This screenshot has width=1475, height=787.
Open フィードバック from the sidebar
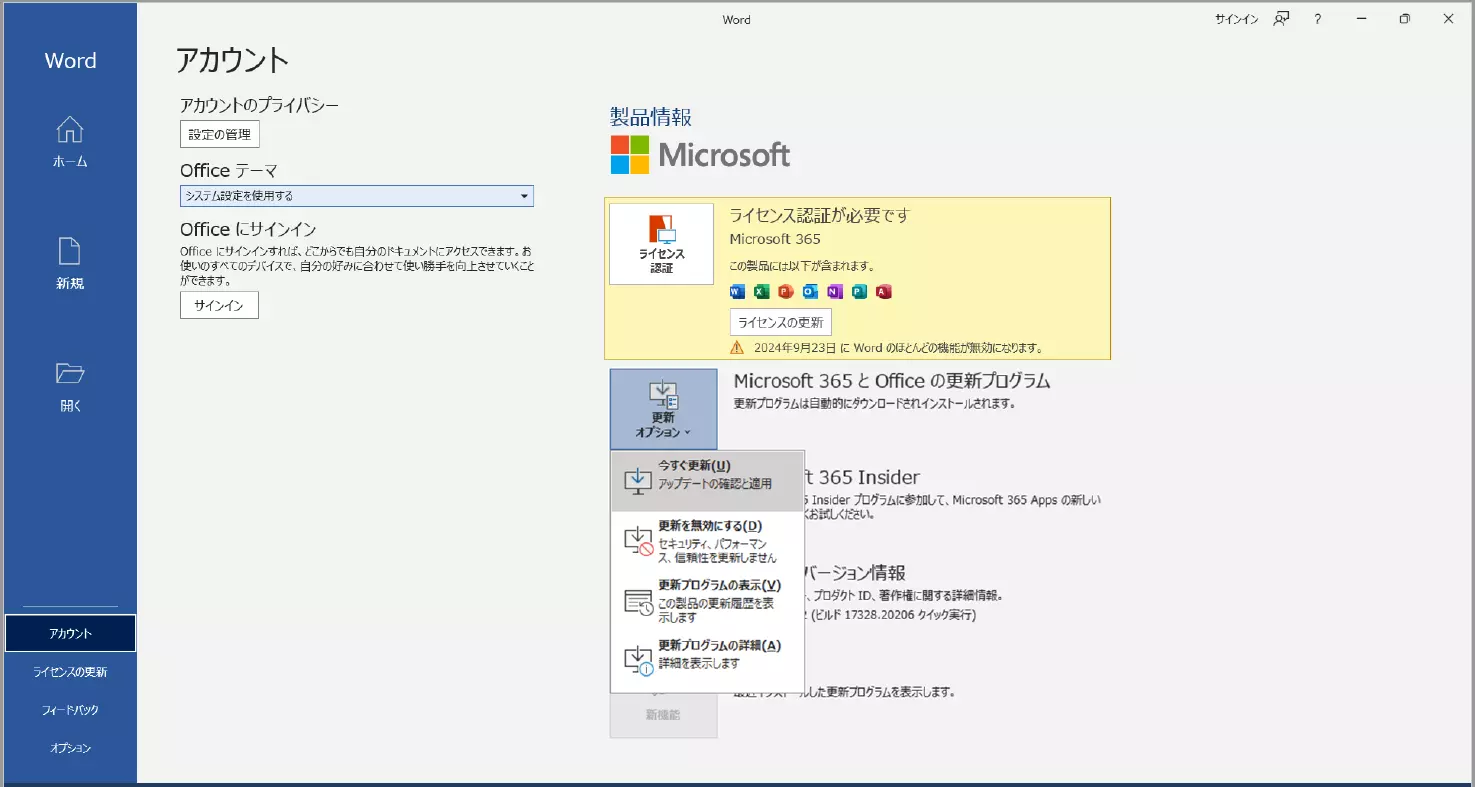tap(69, 709)
